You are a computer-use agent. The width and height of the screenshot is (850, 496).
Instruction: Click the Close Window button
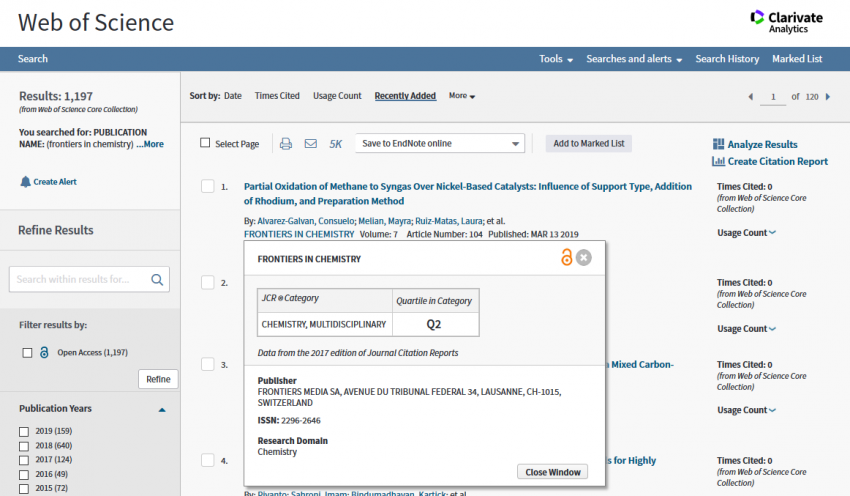(x=552, y=472)
